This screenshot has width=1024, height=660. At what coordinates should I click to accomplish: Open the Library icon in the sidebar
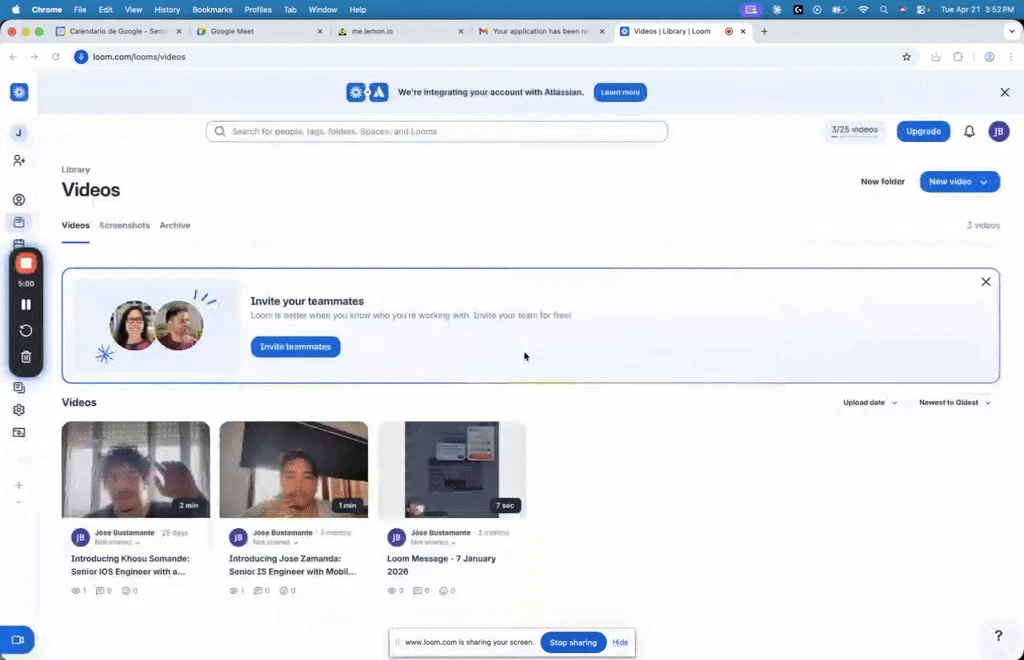click(x=19, y=223)
